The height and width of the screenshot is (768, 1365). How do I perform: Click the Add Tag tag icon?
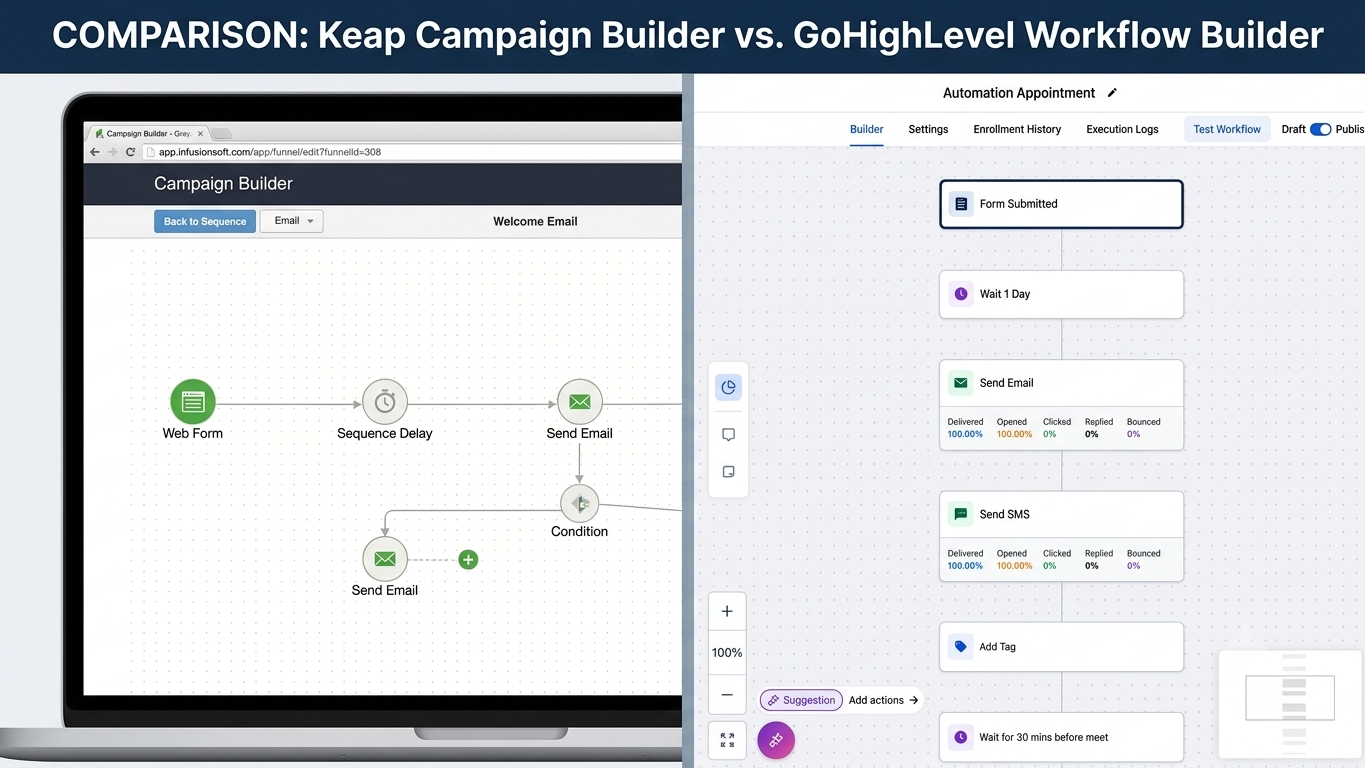pos(961,647)
